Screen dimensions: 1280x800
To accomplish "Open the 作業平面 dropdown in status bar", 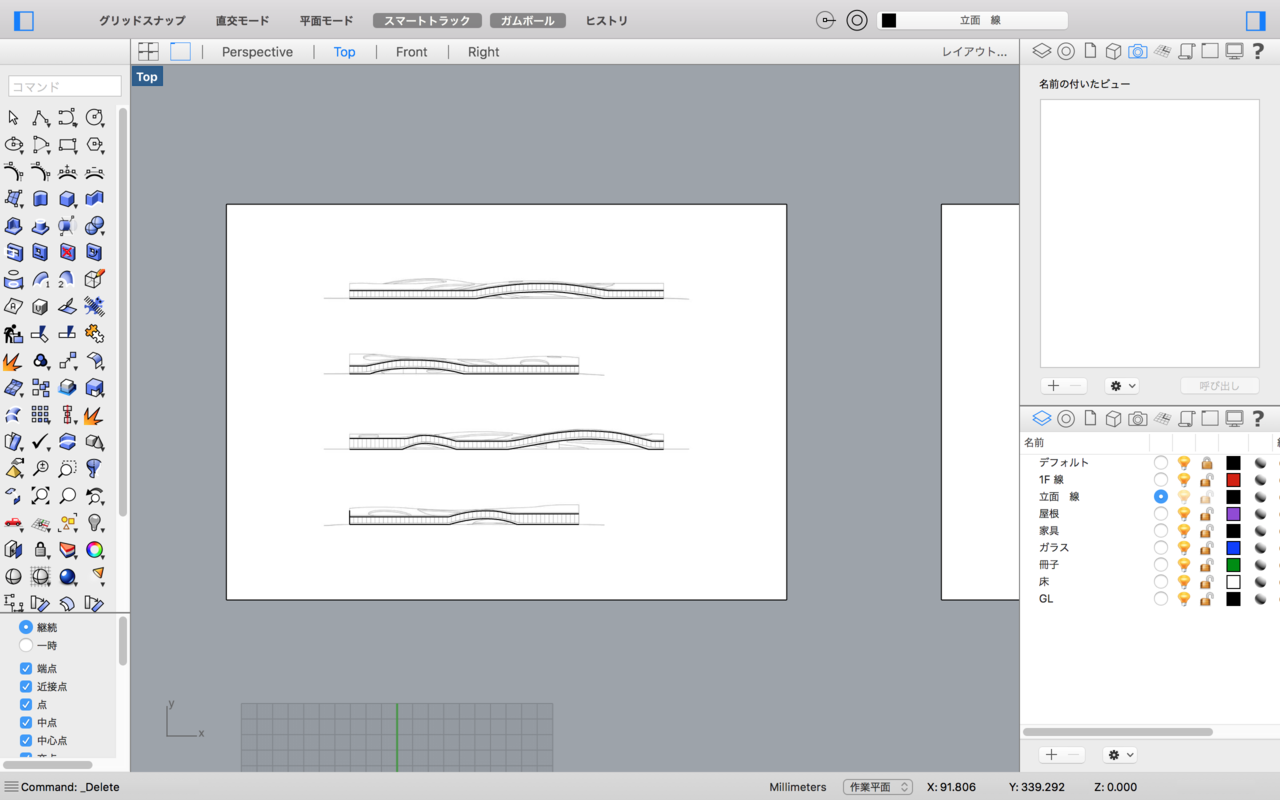I will coord(877,787).
